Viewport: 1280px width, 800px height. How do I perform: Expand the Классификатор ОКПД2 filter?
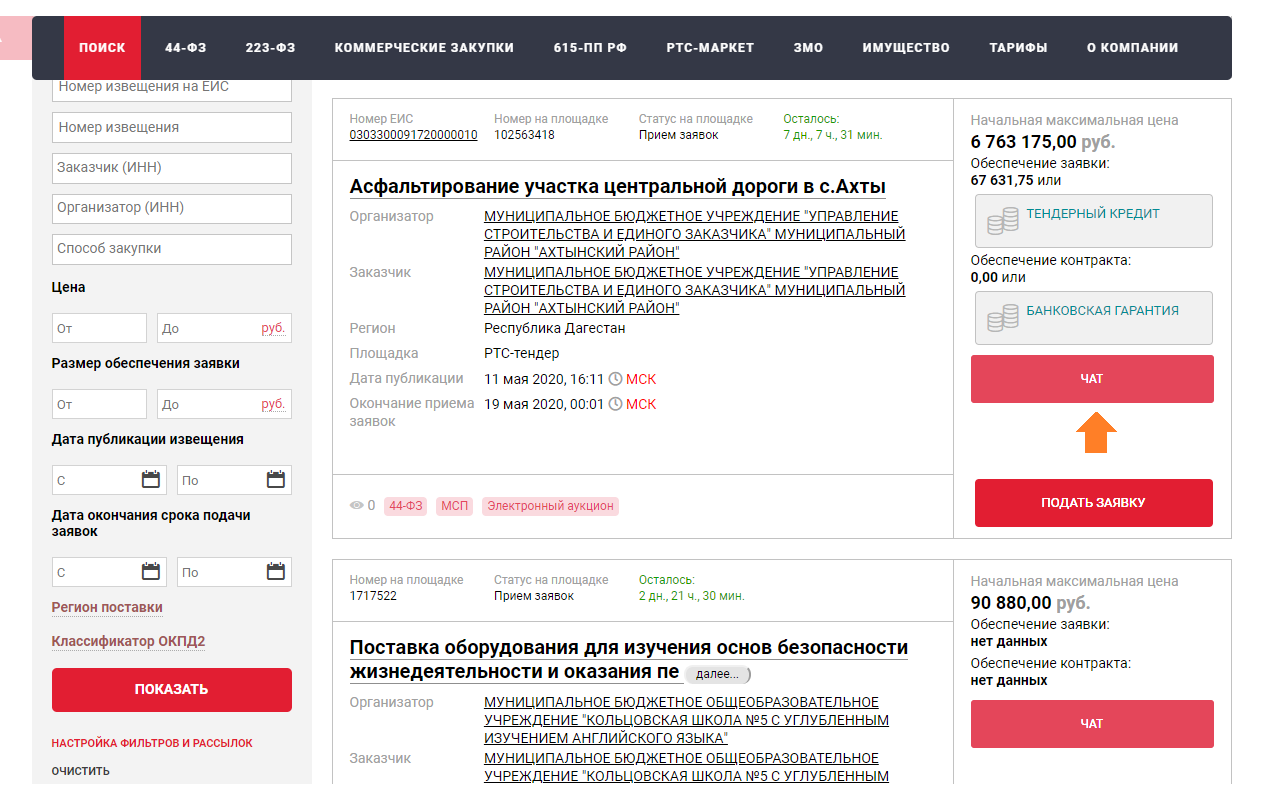click(128, 641)
